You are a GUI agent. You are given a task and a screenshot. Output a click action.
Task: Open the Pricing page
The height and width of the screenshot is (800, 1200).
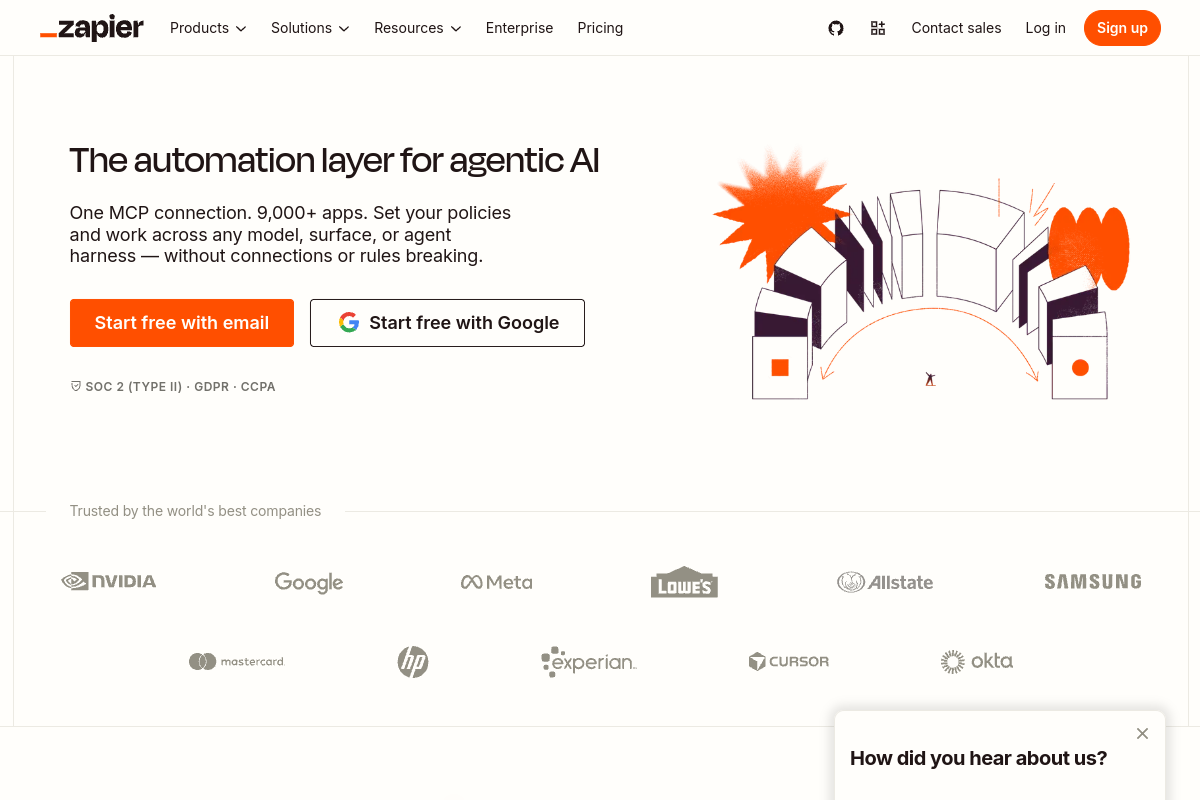600,28
